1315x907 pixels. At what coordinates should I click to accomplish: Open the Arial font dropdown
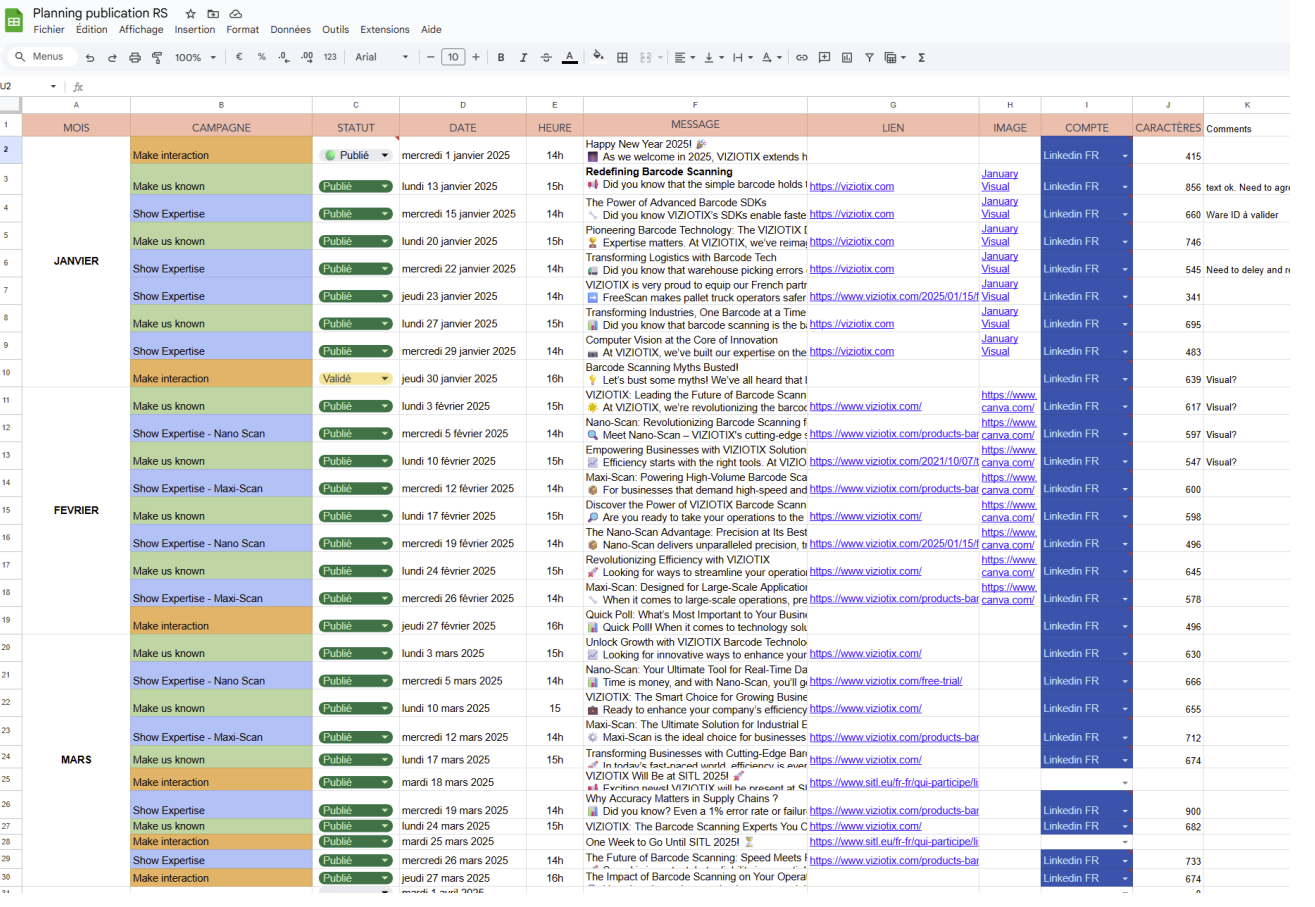(x=381, y=57)
